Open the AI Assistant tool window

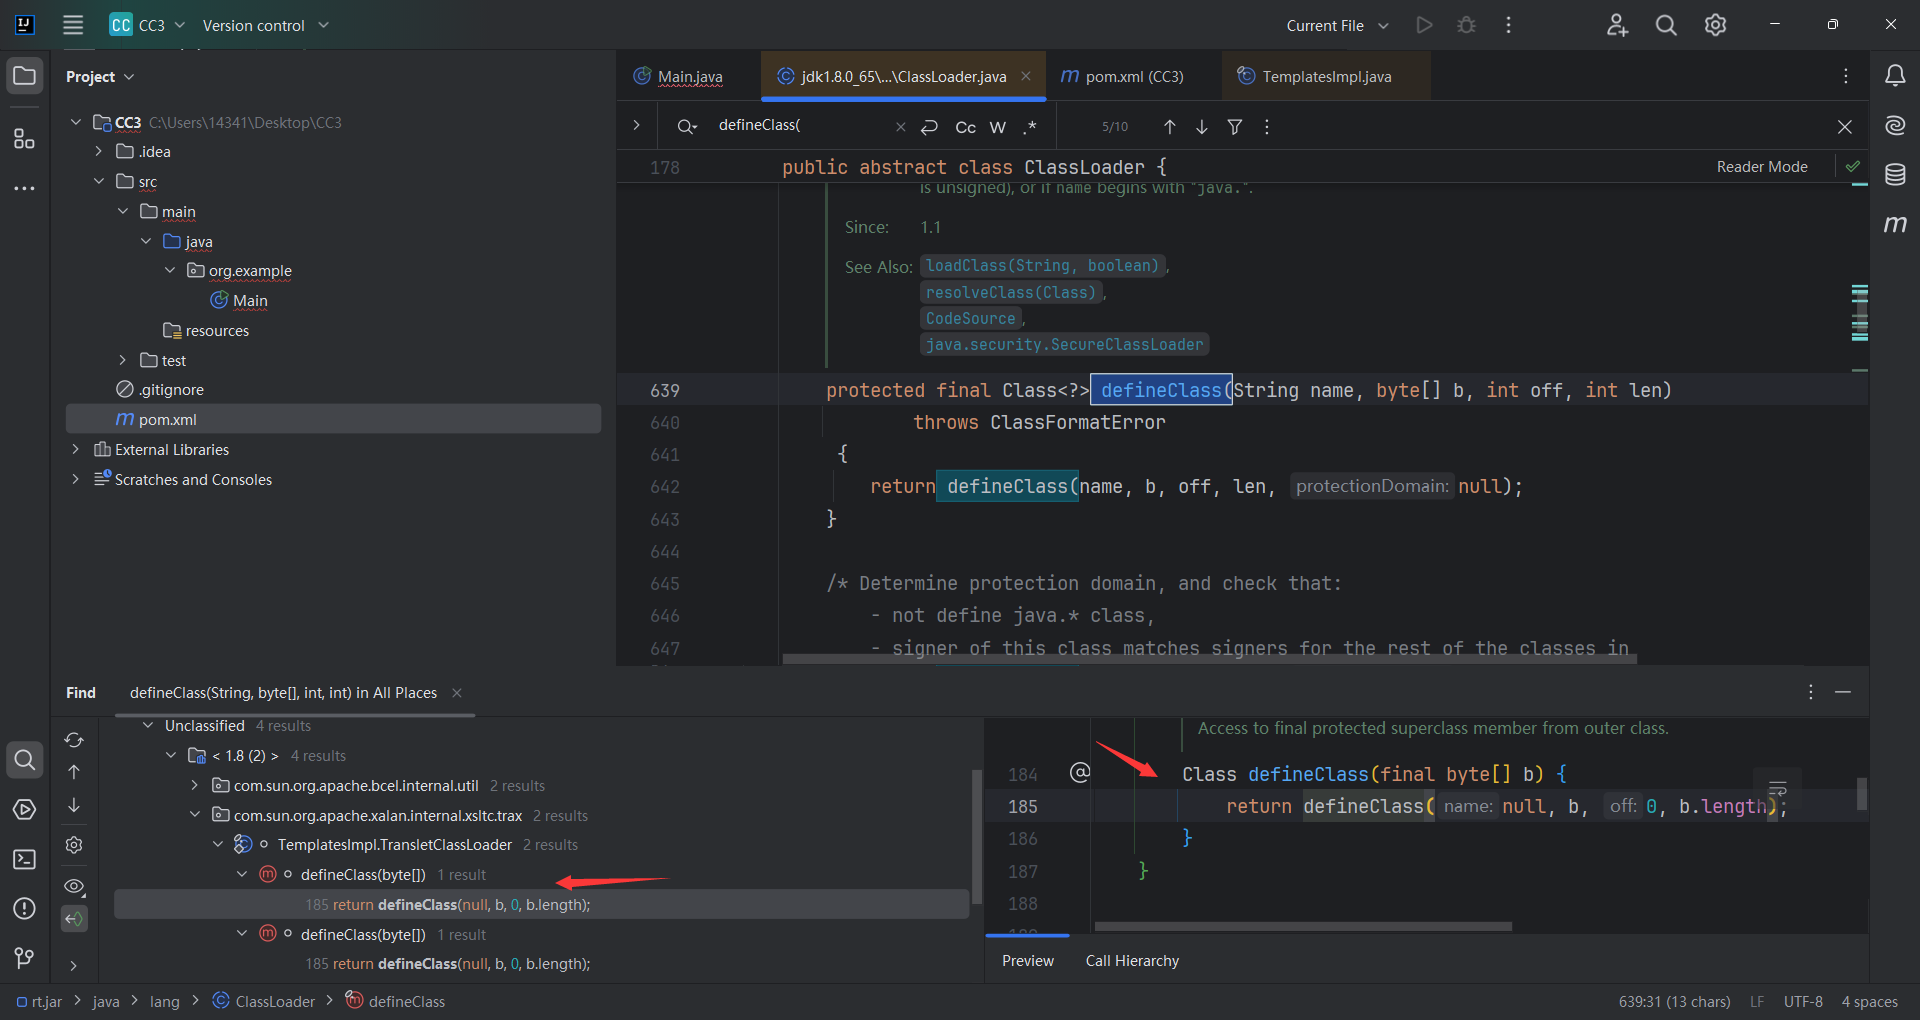(1895, 125)
